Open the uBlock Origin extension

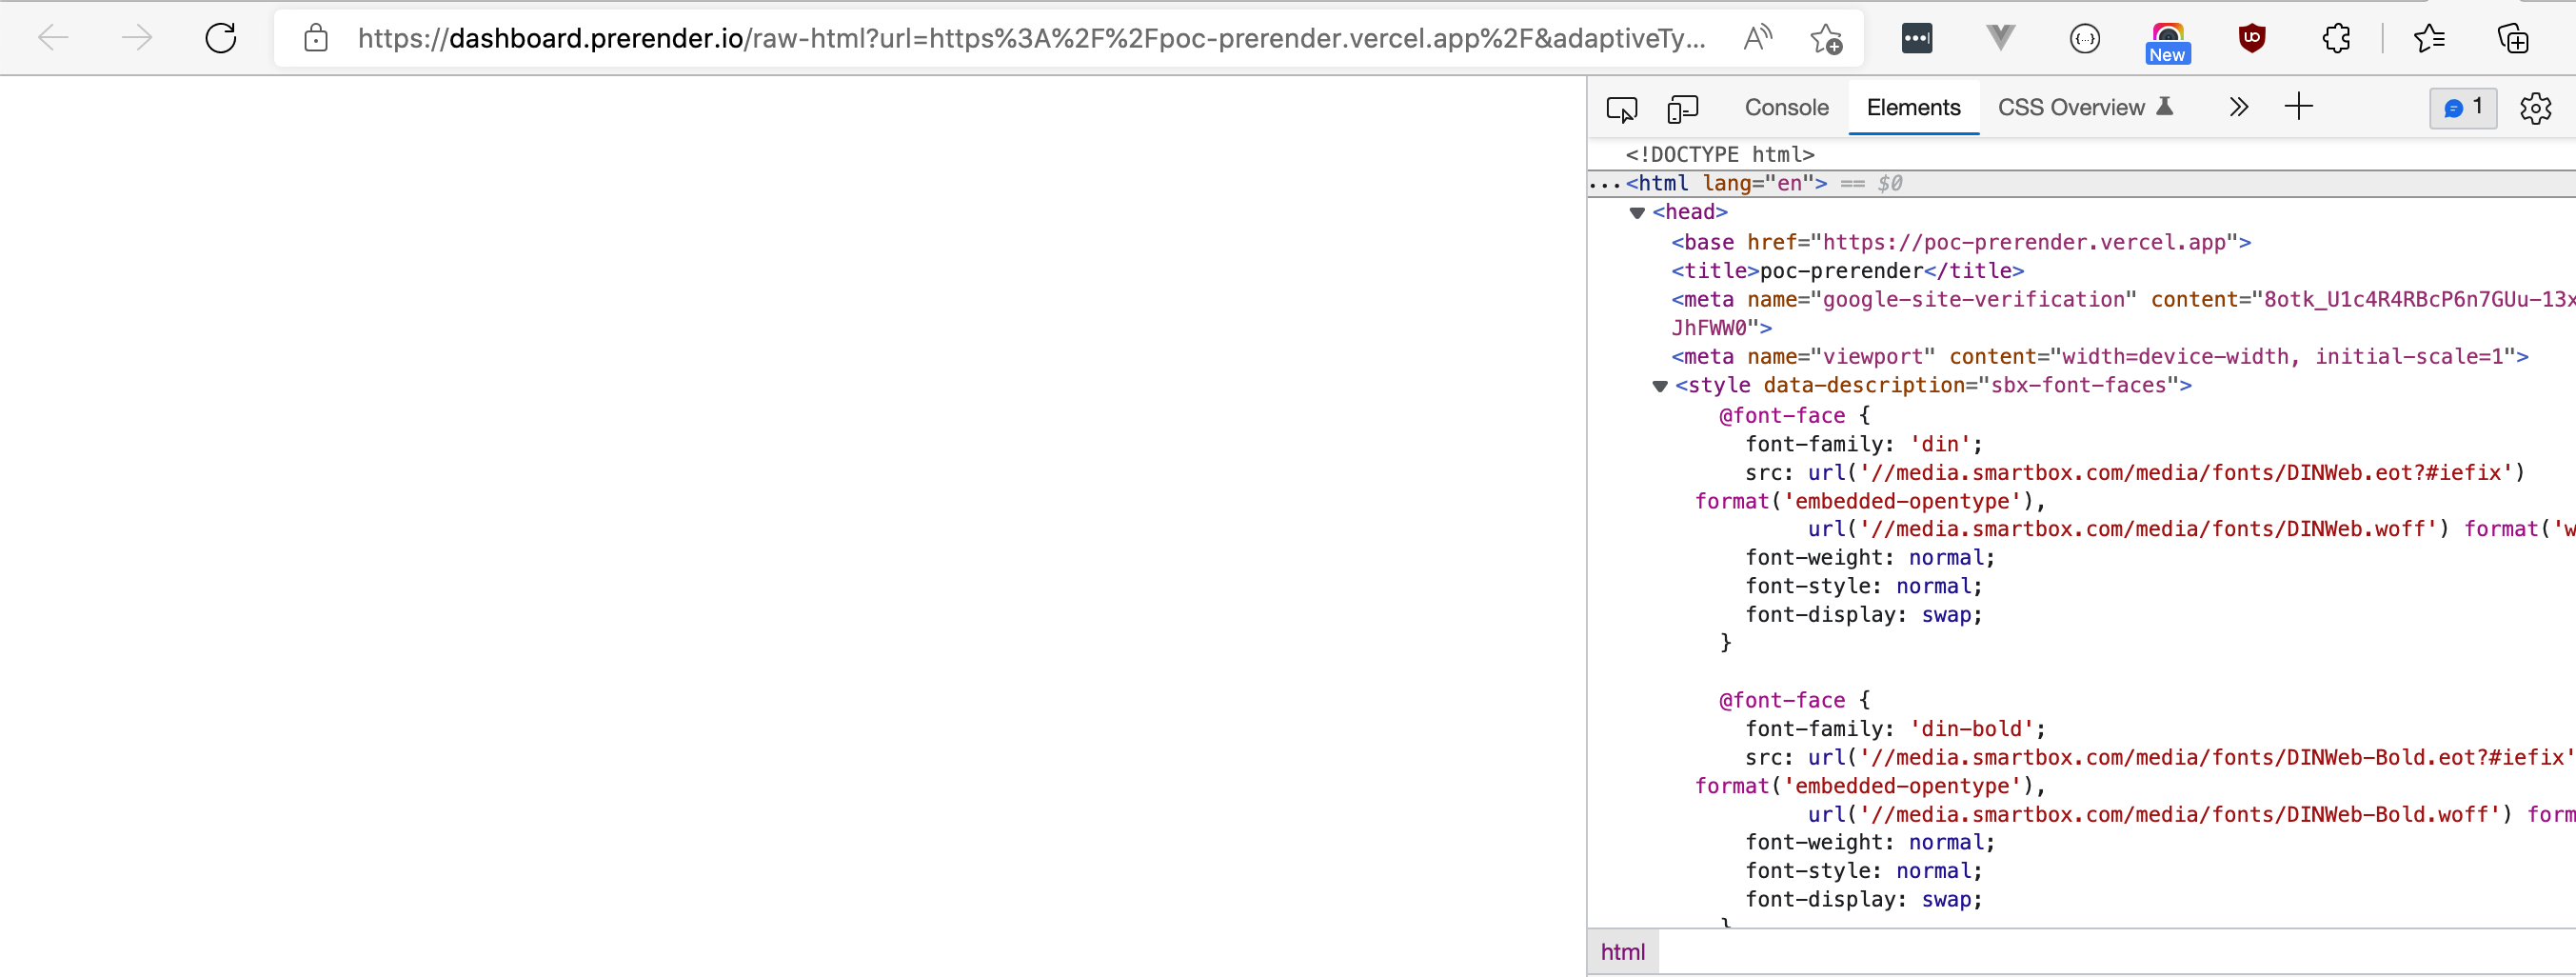(x=2252, y=38)
